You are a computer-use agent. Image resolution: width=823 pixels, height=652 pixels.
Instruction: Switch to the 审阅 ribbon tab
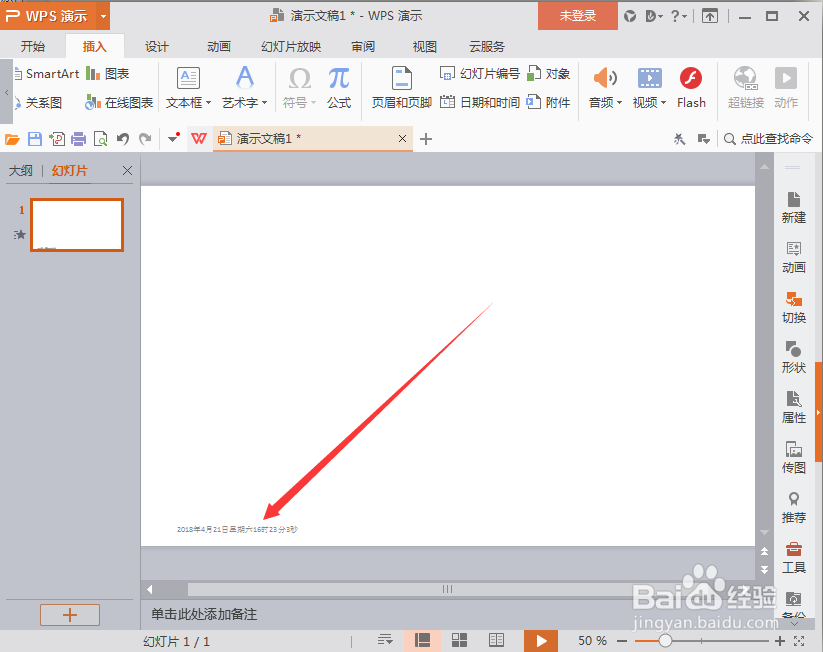(x=363, y=47)
